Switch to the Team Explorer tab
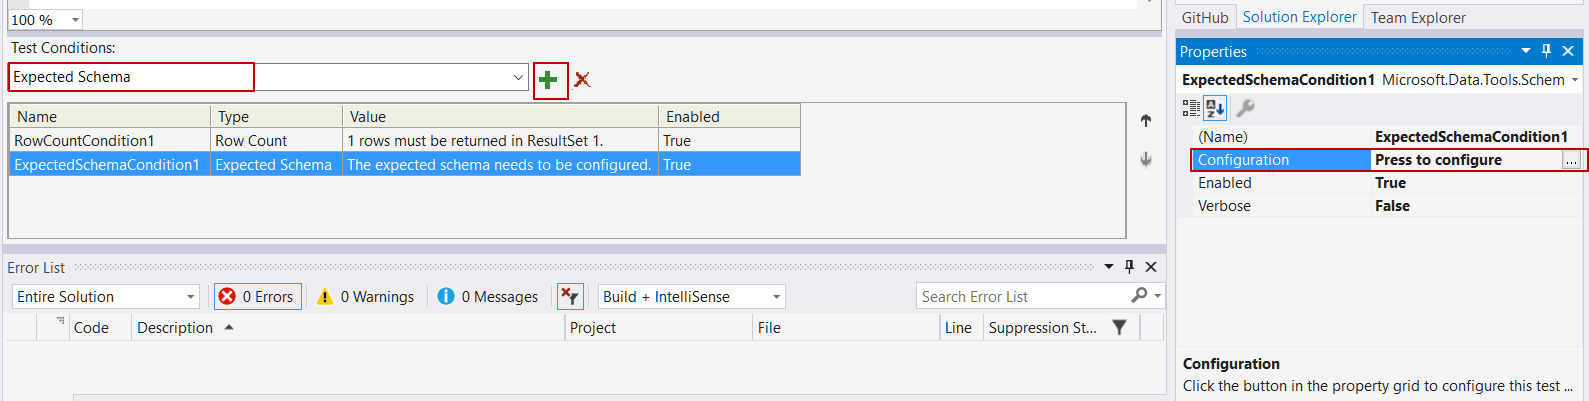1589x401 pixels. coord(1417,18)
